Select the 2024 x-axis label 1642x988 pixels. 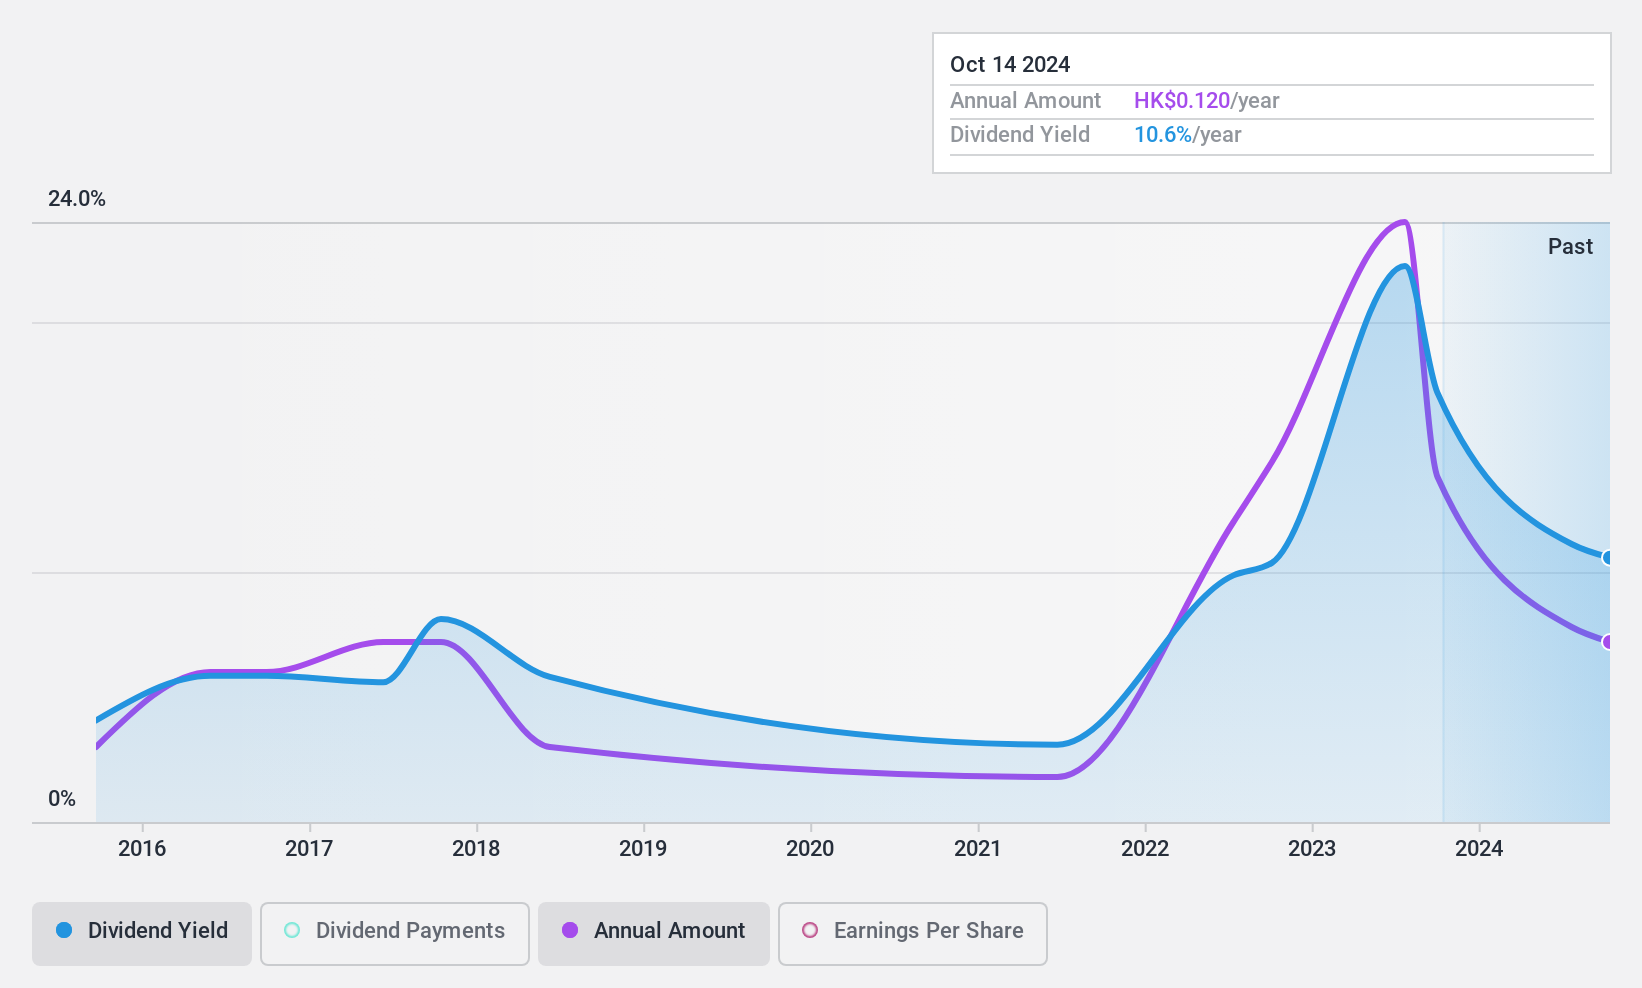click(x=1479, y=849)
